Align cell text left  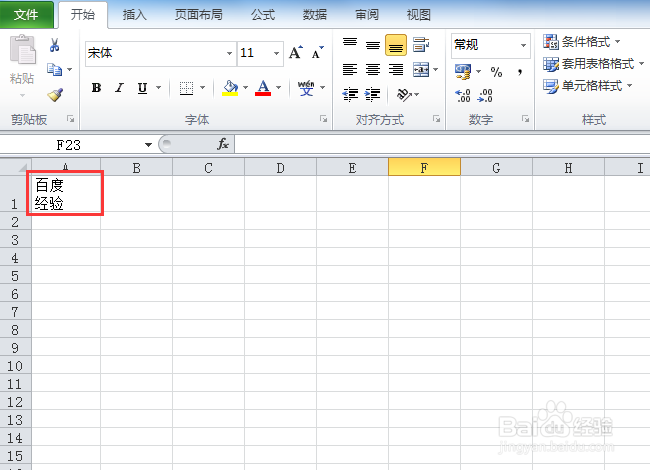click(350, 69)
